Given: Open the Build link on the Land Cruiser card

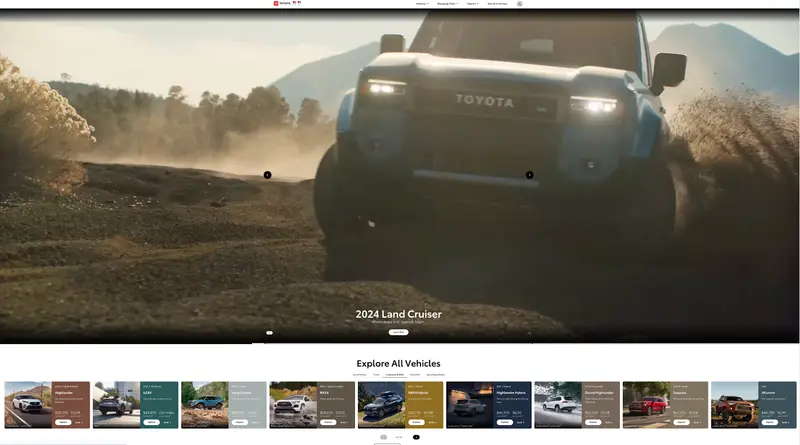Looking at the screenshot, I should pyautogui.click(x=255, y=423).
